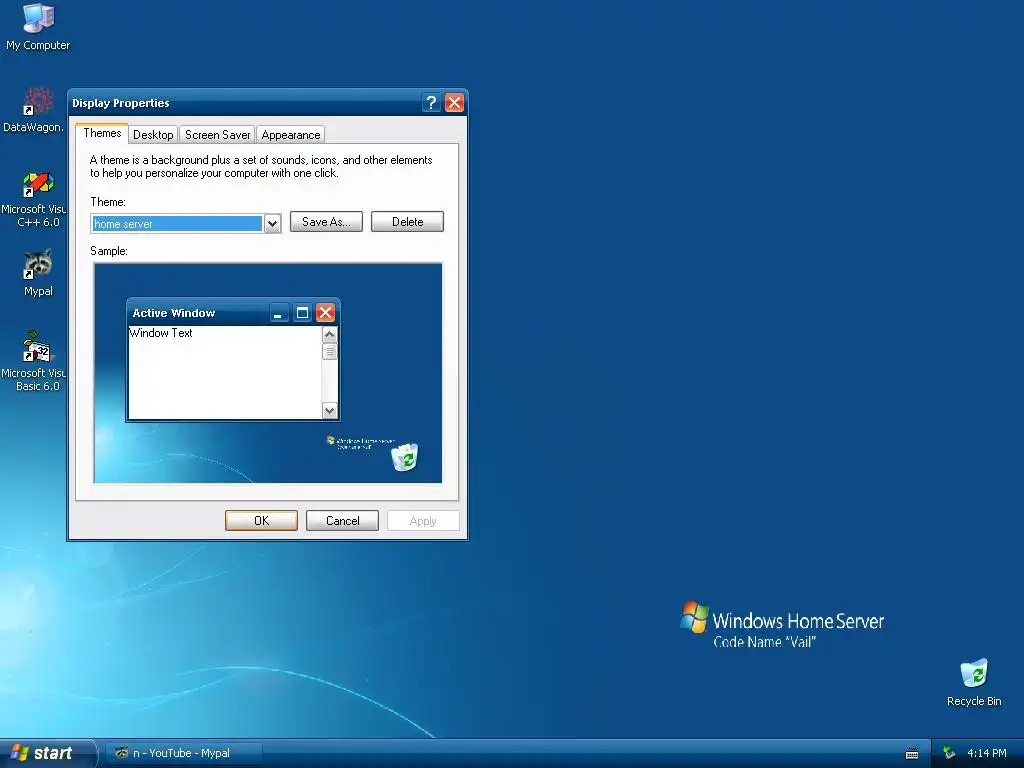1024x768 pixels.
Task: Select the Recycle Bin desktop icon
Action: click(974, 682)
